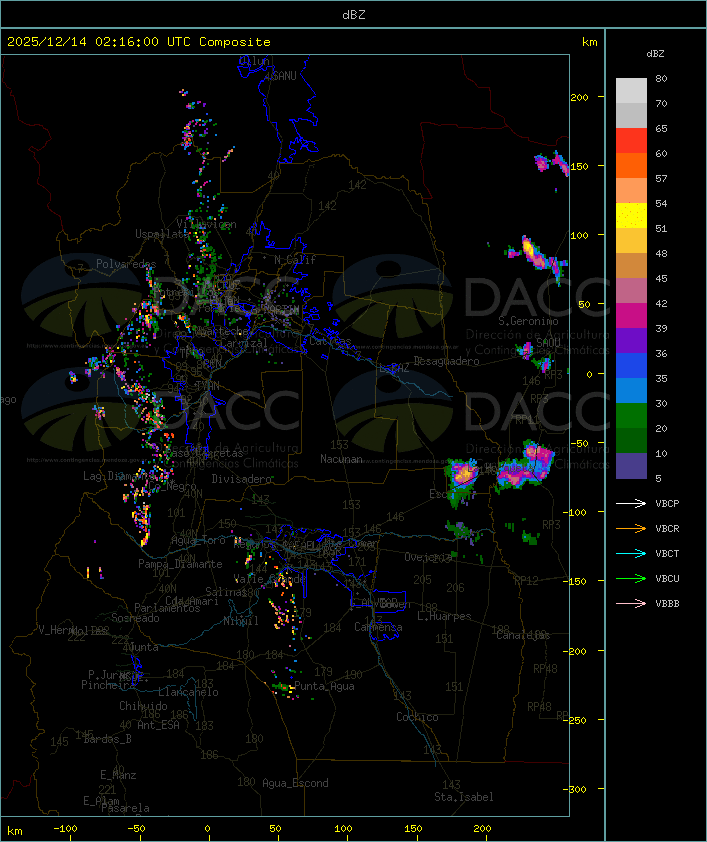Click the Canalejas place label
Screen dimensions: 707x842
523,635
